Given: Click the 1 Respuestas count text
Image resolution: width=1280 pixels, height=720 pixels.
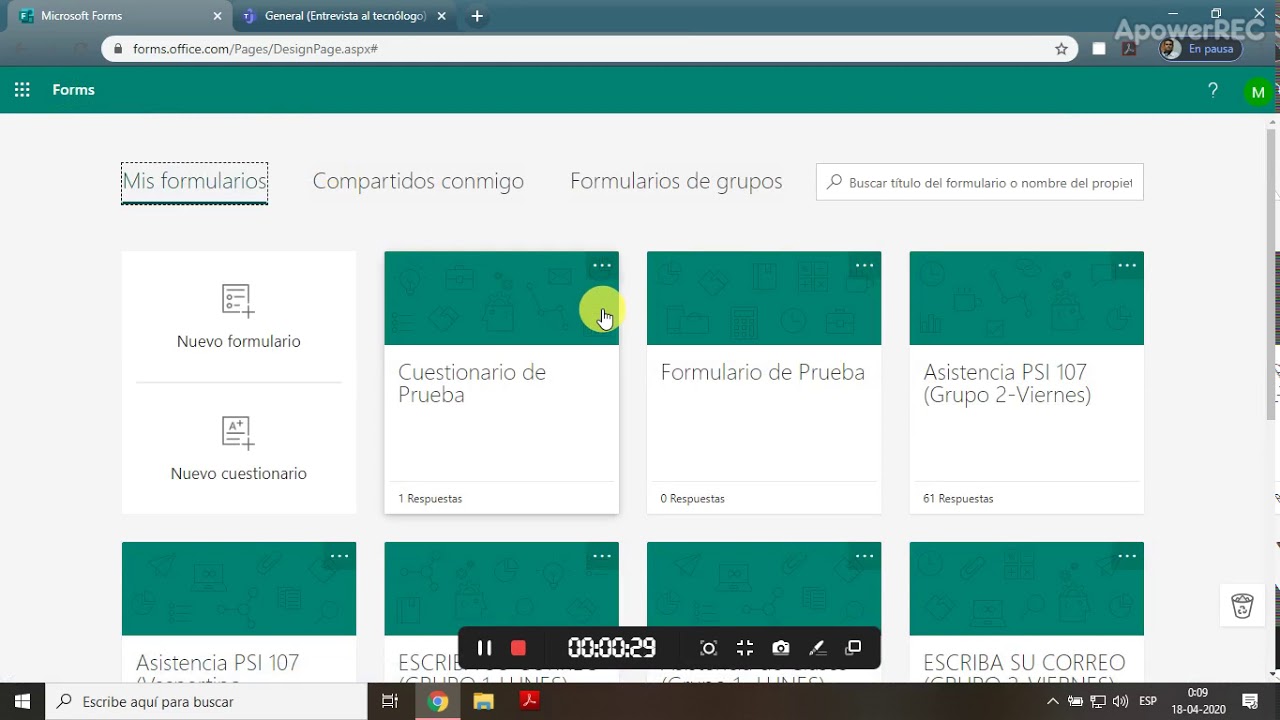Looking at the screenshot, I should point(430,498).
